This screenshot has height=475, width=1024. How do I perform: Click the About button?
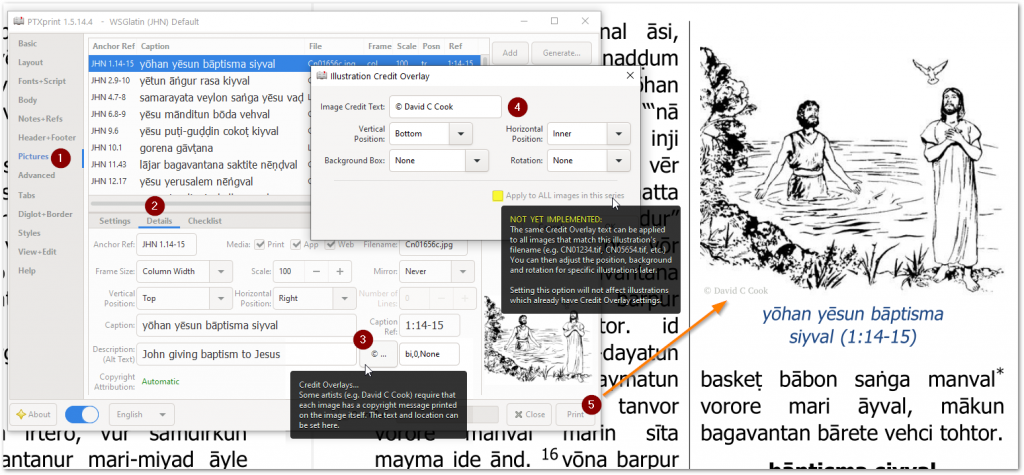pyautogui.click(x=33, y=414)
